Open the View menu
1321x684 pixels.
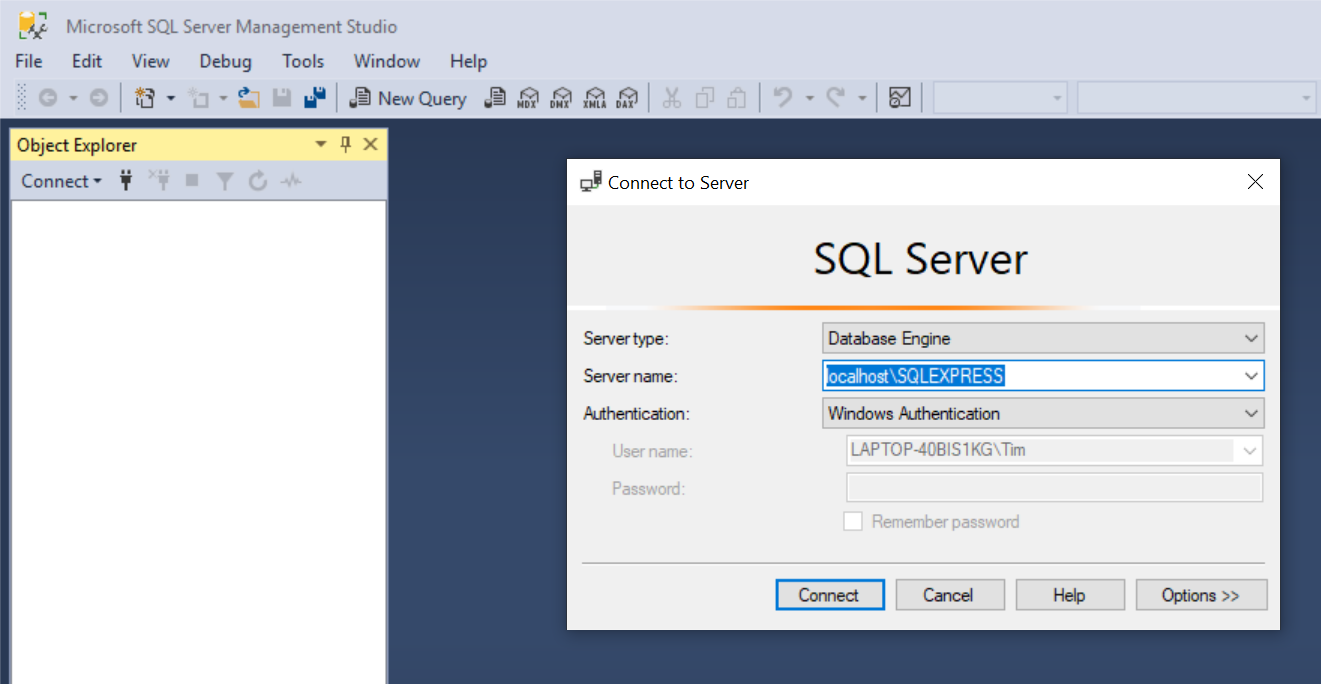(x=151, y=61)
